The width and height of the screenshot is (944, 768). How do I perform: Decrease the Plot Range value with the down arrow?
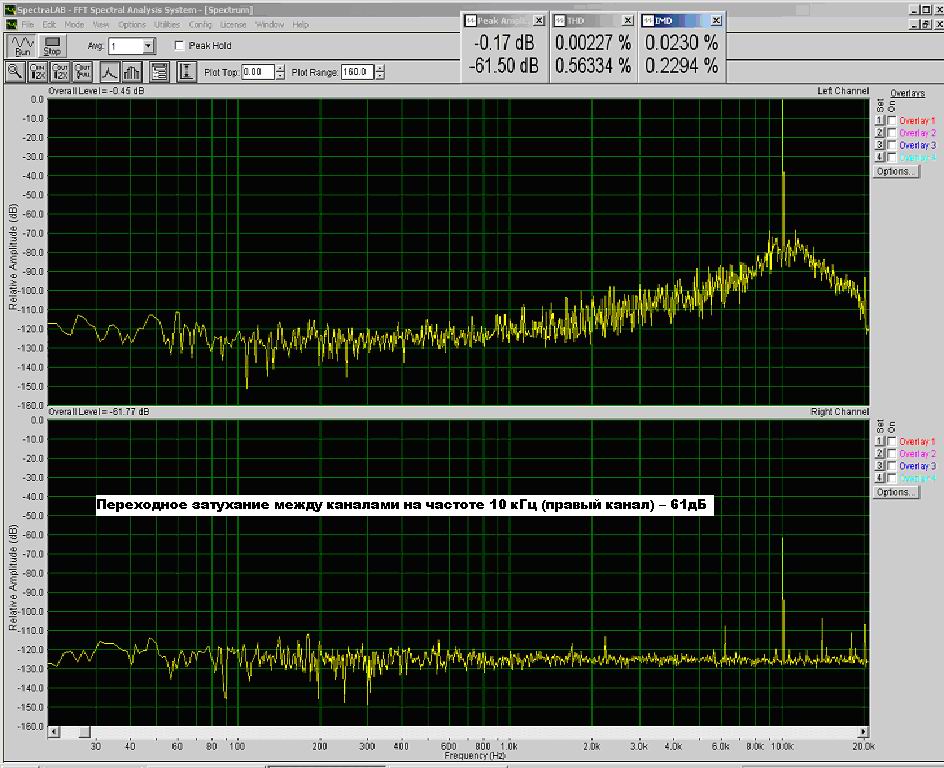click(380, 76)
